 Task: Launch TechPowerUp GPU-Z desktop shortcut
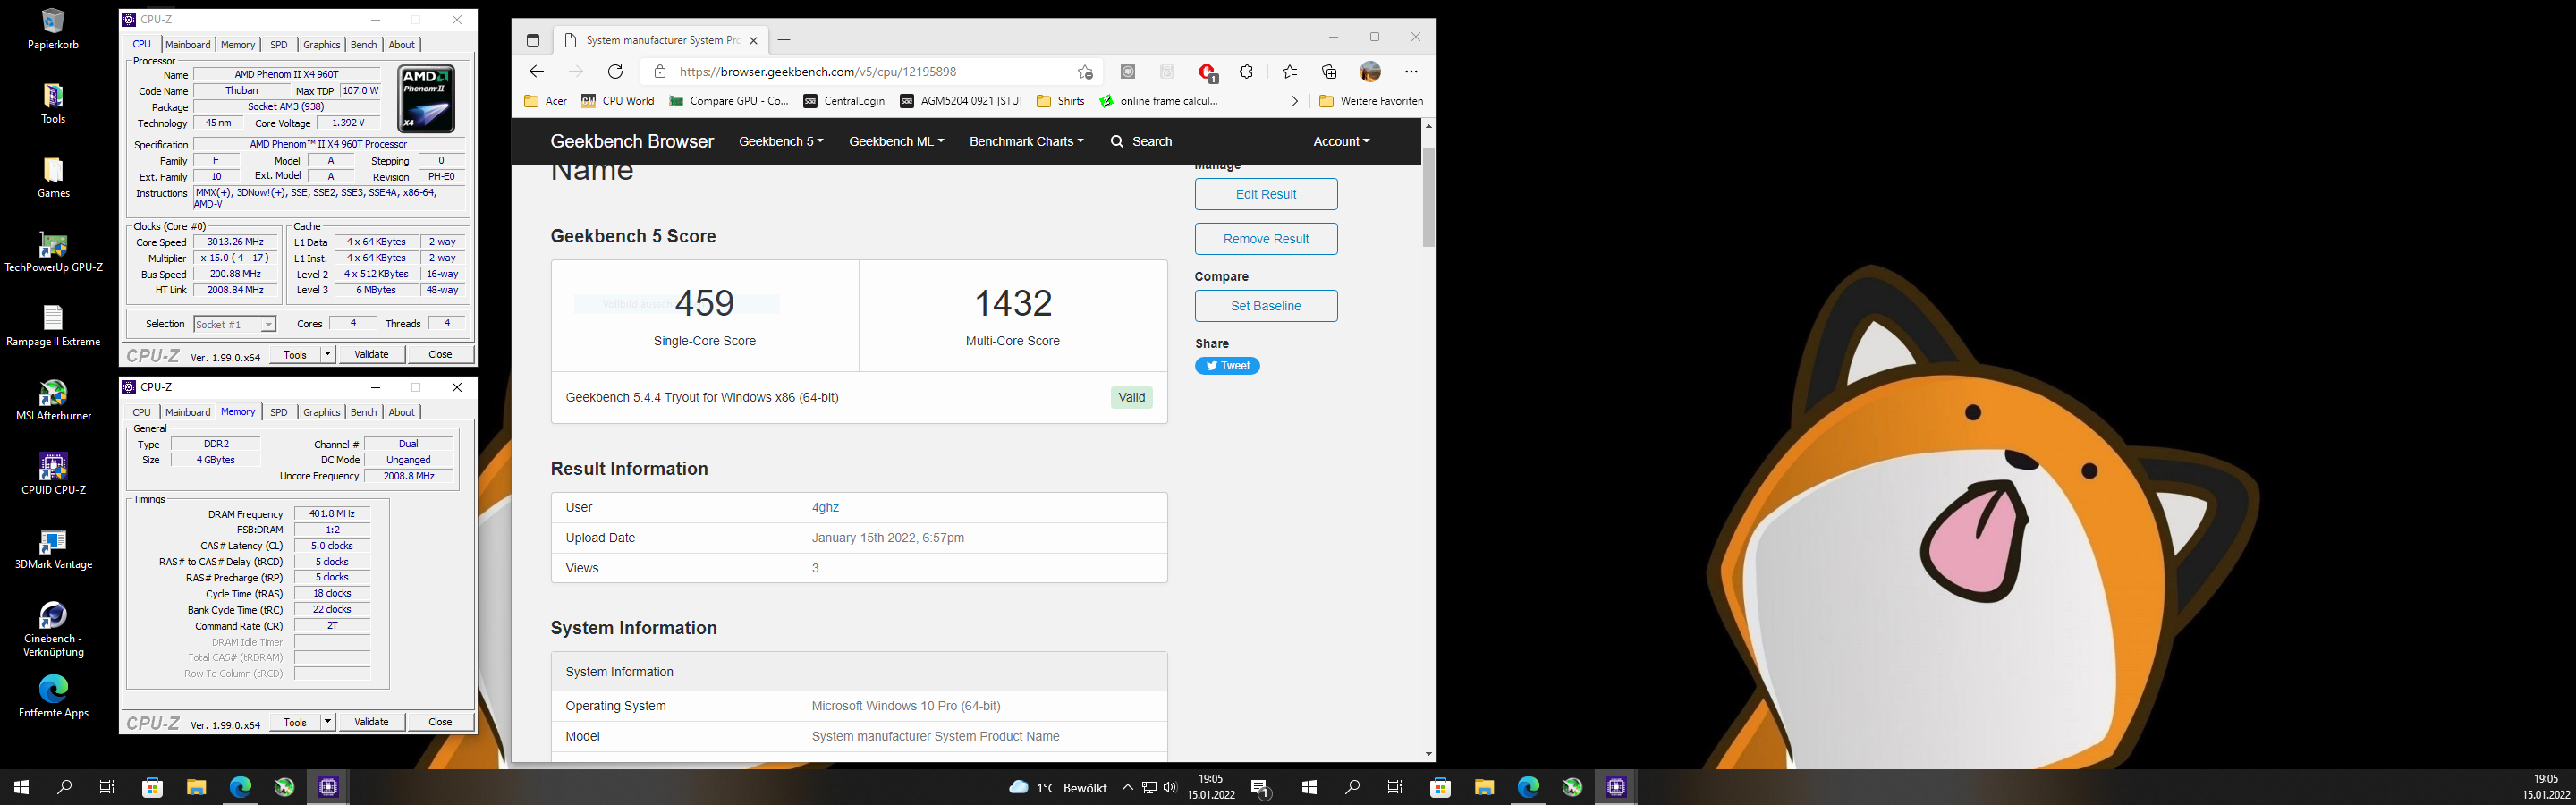click(53, 251)
